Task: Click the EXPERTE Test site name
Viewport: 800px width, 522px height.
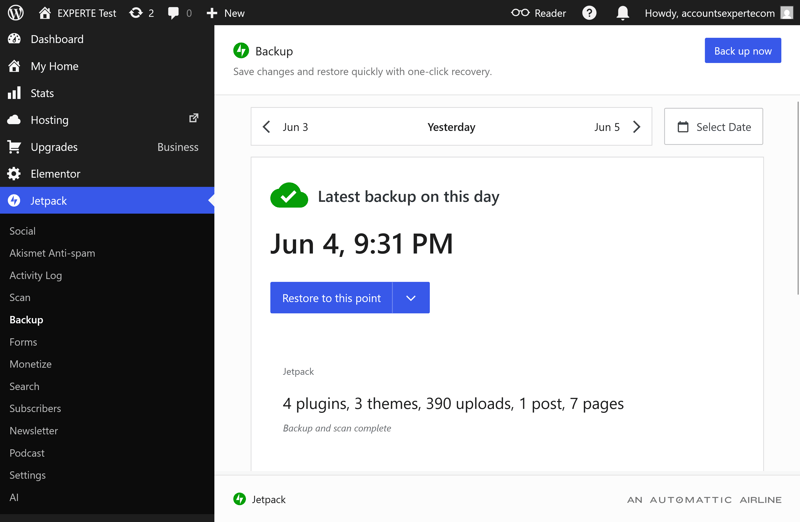Action: [x=87, y=13]
